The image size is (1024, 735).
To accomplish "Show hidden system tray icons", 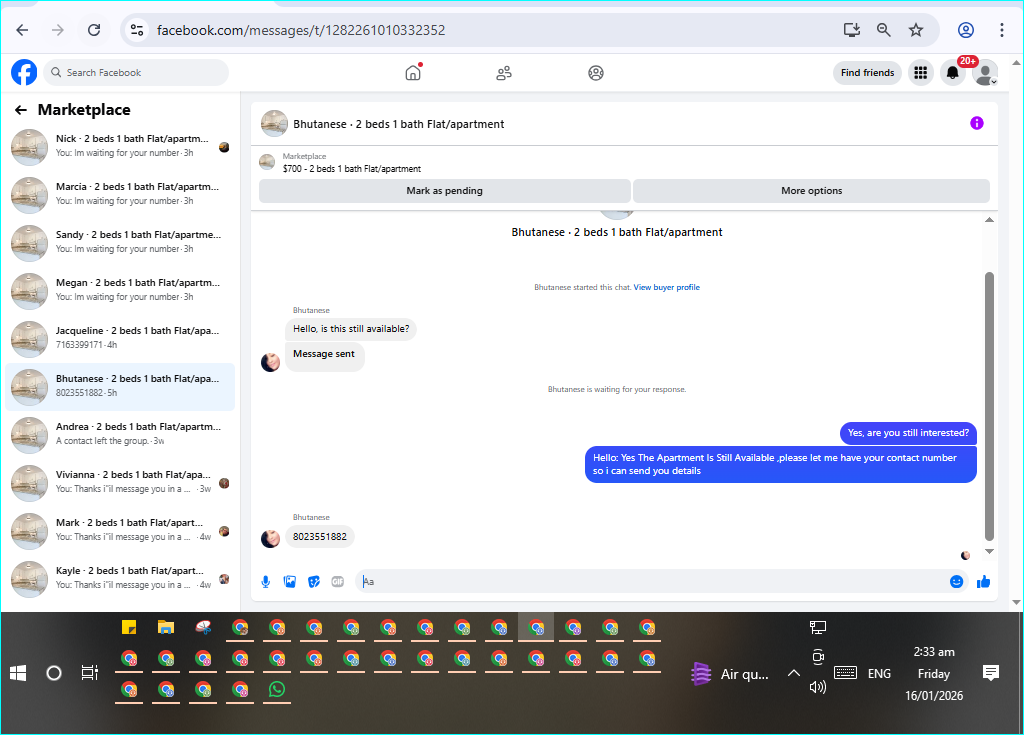I will pos(793,673).
